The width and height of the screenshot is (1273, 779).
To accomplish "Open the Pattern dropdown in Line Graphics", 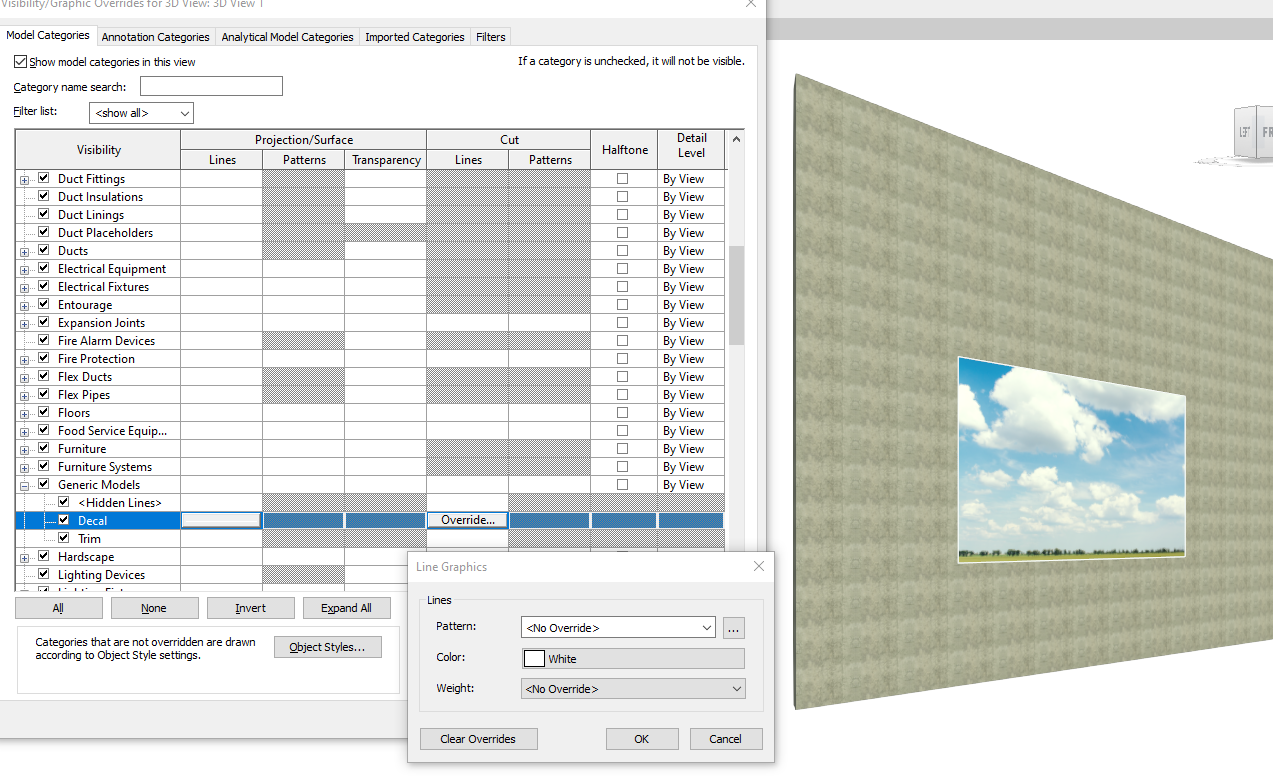I will (617, 627).
